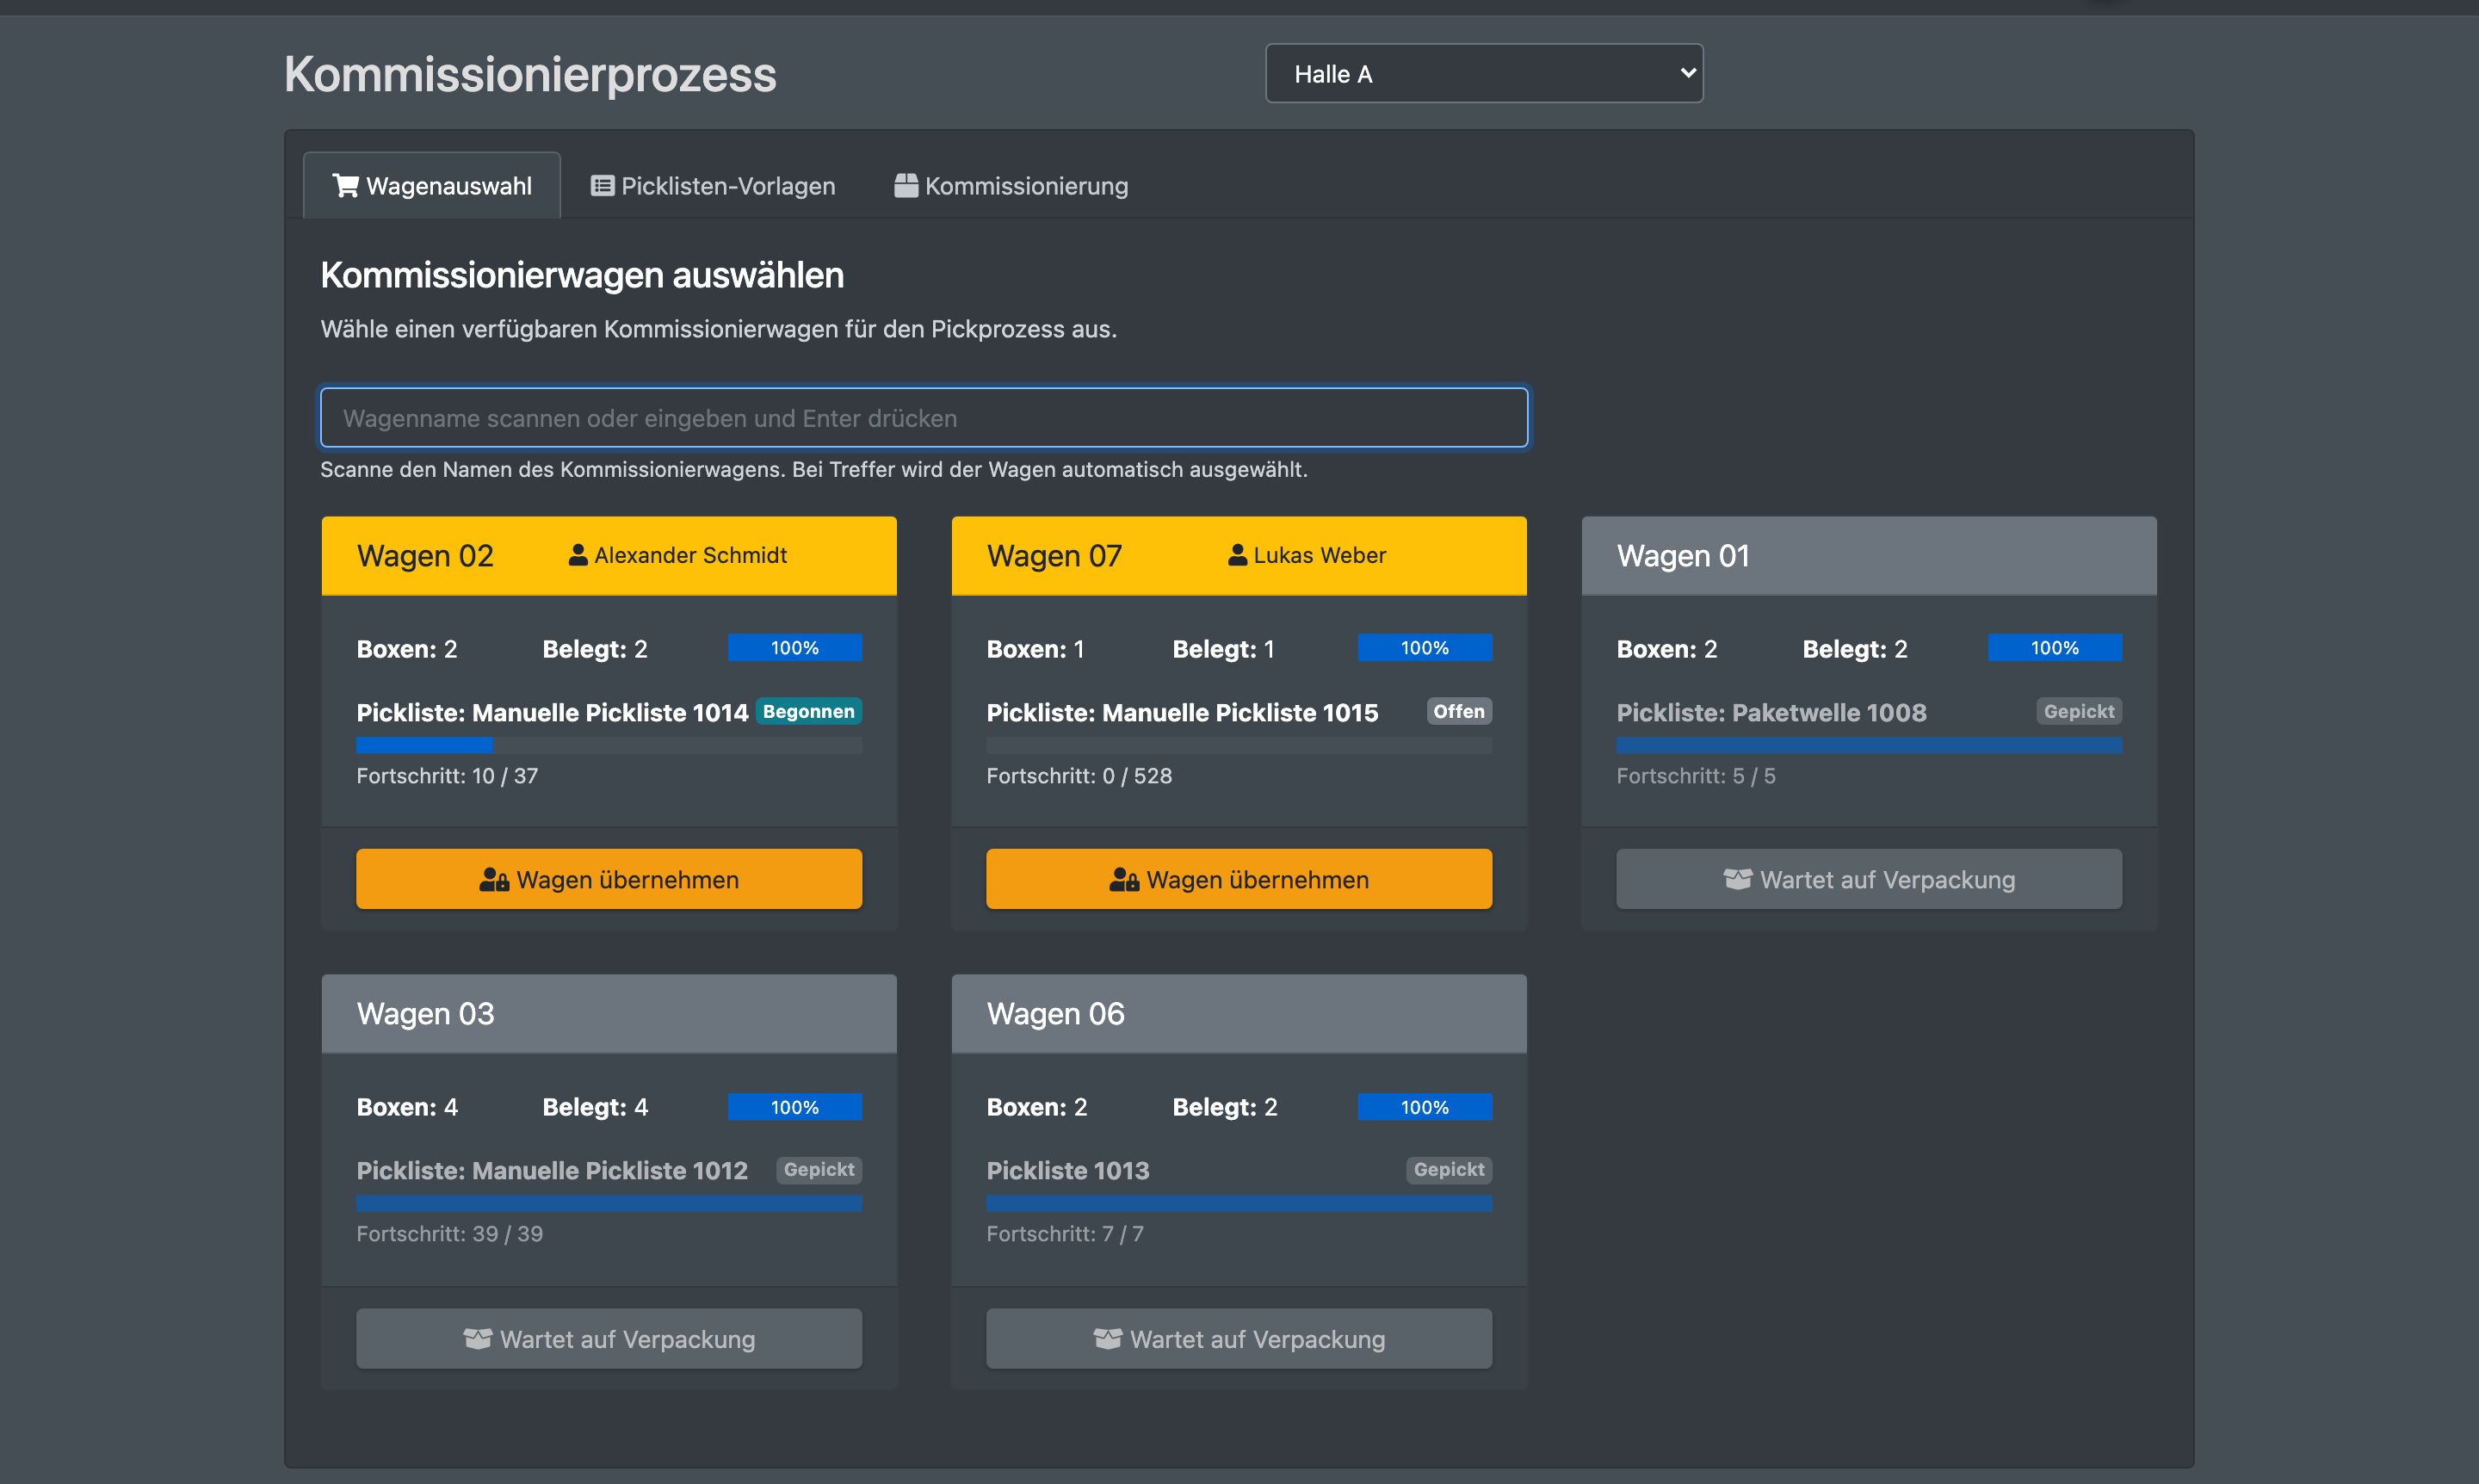Click the Gepickt badge on Wagen 03
The width and height of the screenshot is (2479, 1484).
(819, 1170)
